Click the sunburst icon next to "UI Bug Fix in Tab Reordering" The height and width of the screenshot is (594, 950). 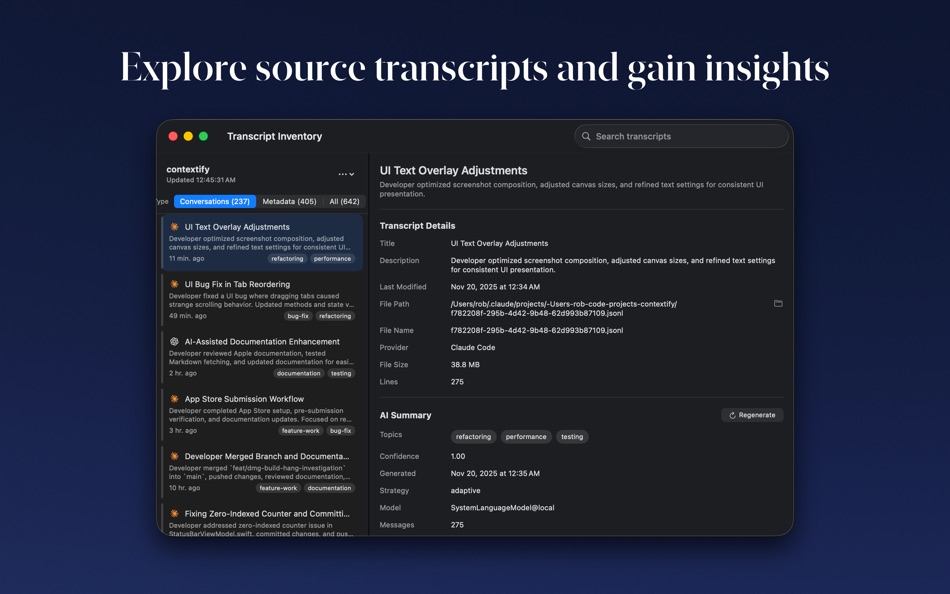click(173, 283)
